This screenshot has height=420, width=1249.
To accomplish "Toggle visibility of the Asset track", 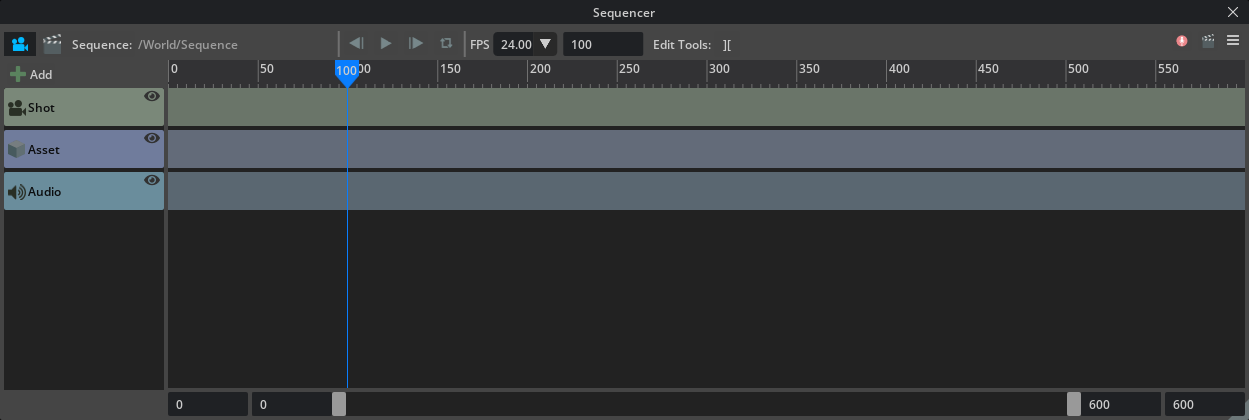I will (152, 138).
